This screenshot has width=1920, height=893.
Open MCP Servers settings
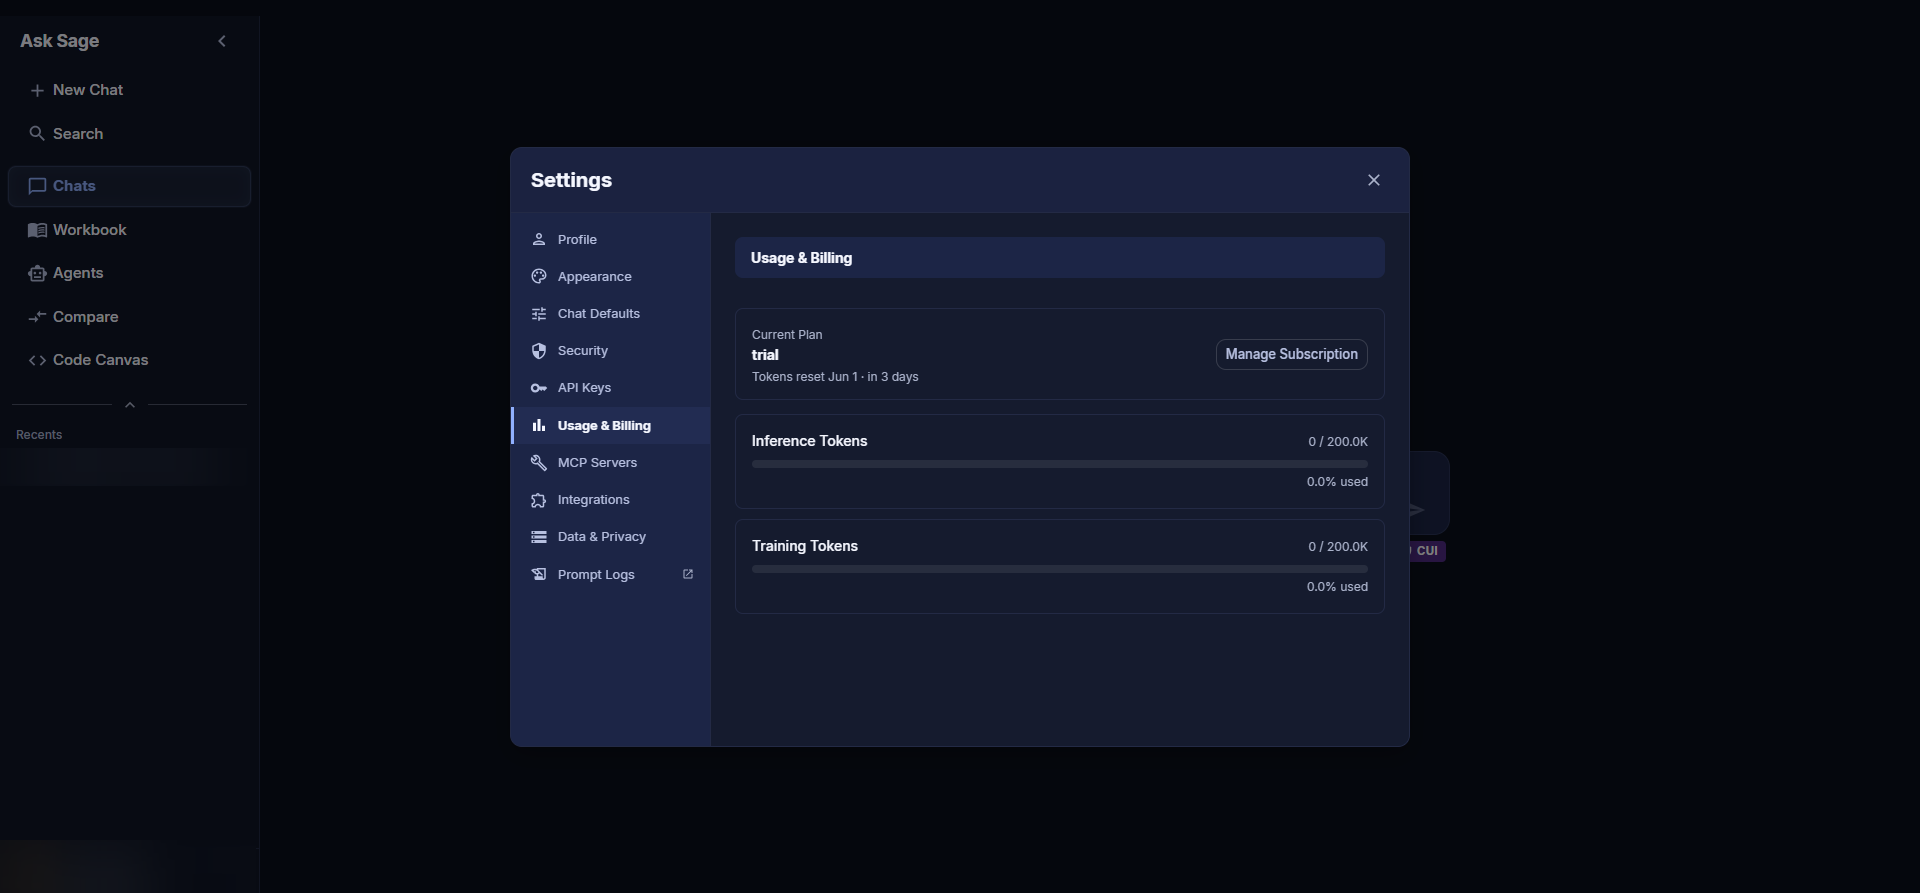610,463
